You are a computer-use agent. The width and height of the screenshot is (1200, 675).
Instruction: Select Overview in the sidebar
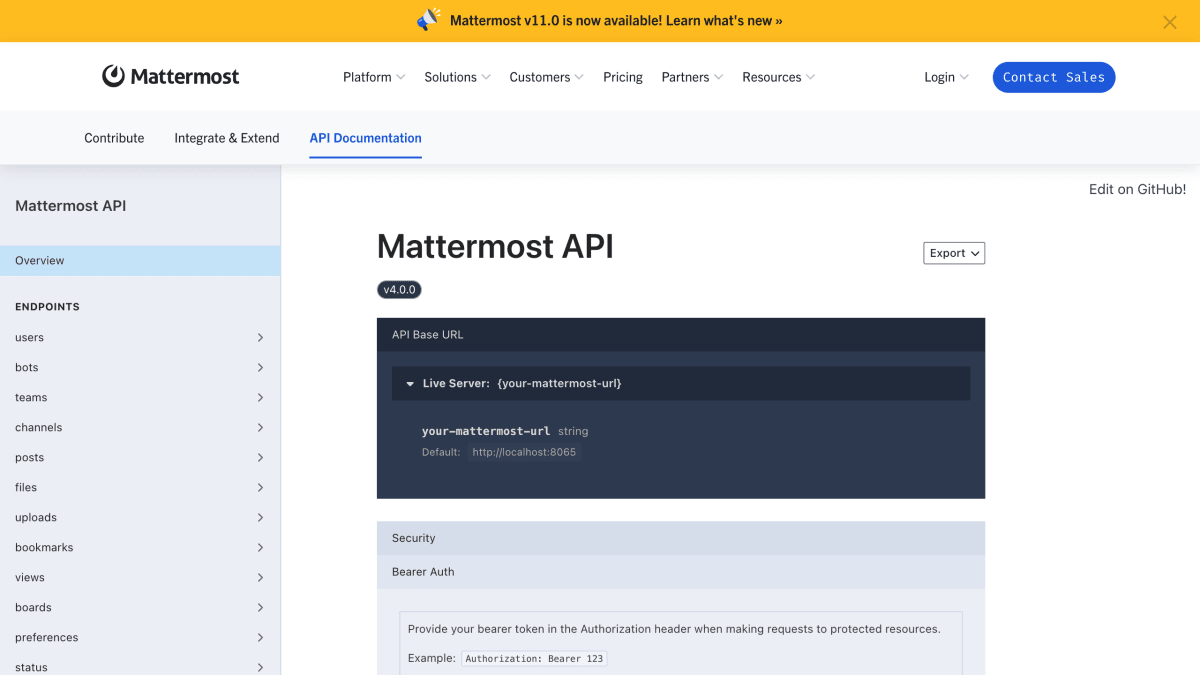(140, 260)
